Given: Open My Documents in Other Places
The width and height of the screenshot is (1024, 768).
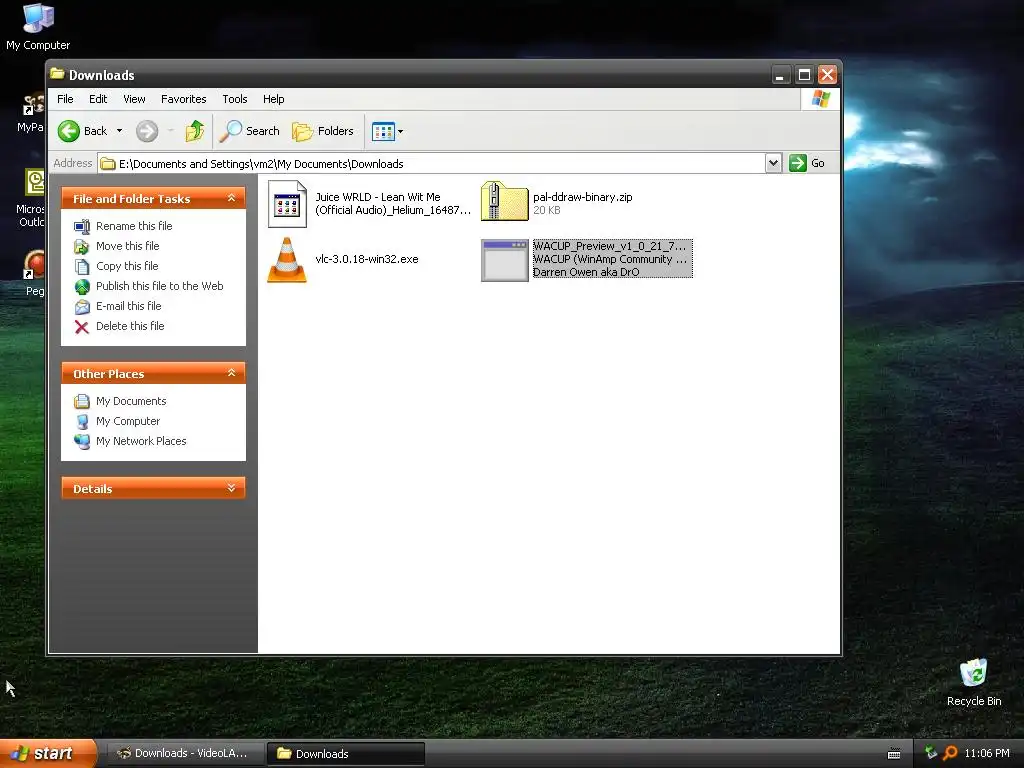Looking at the screenshot, I should click(x=131, y=401).
